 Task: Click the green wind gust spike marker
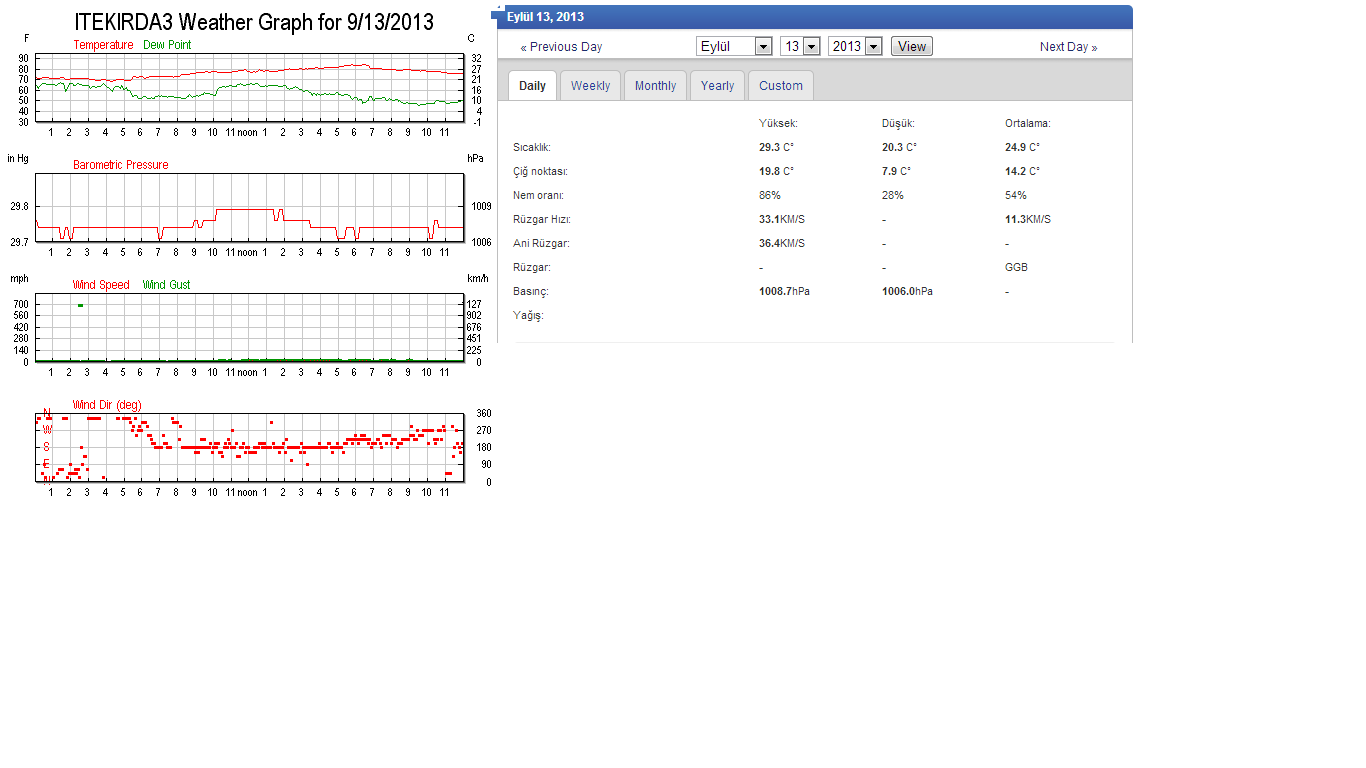coord(80,304)
